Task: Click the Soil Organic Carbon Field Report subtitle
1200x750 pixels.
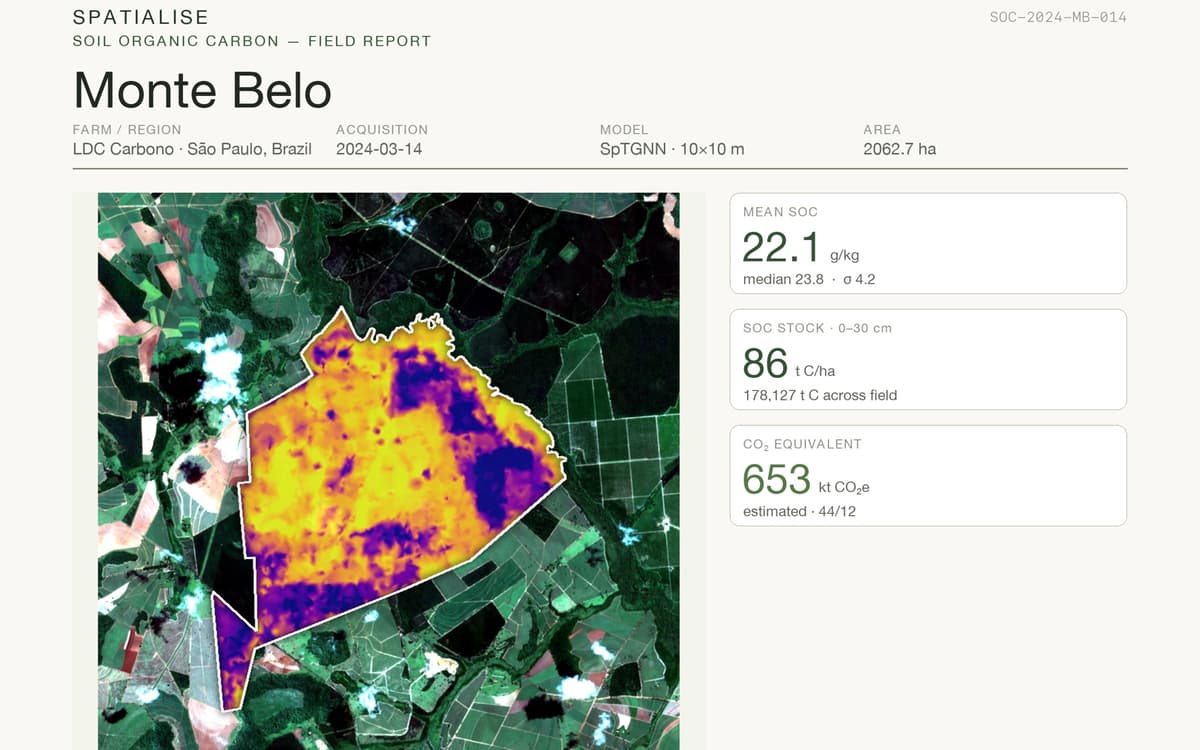Action: coord(252,41)
